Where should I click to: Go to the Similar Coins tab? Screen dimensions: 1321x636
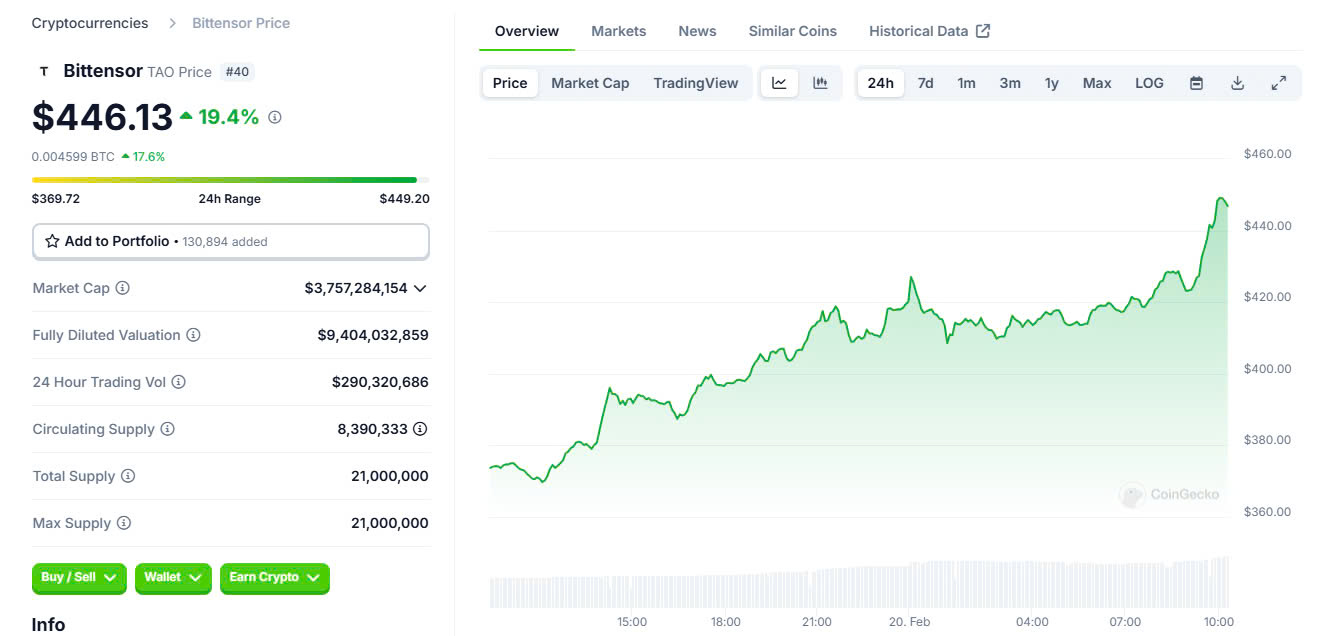point(792,31)
